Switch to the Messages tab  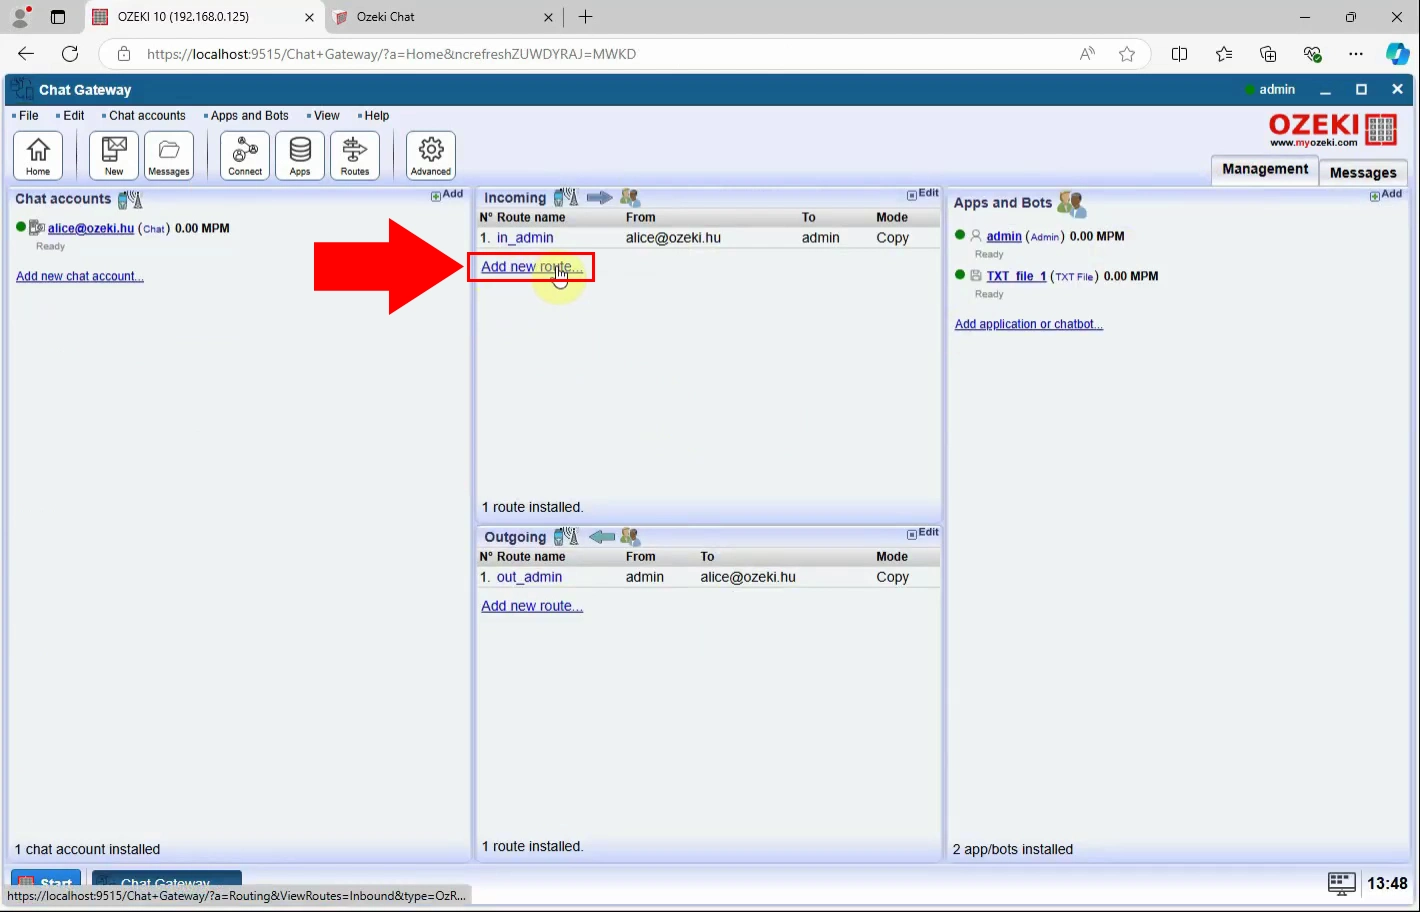point(1363,172)
